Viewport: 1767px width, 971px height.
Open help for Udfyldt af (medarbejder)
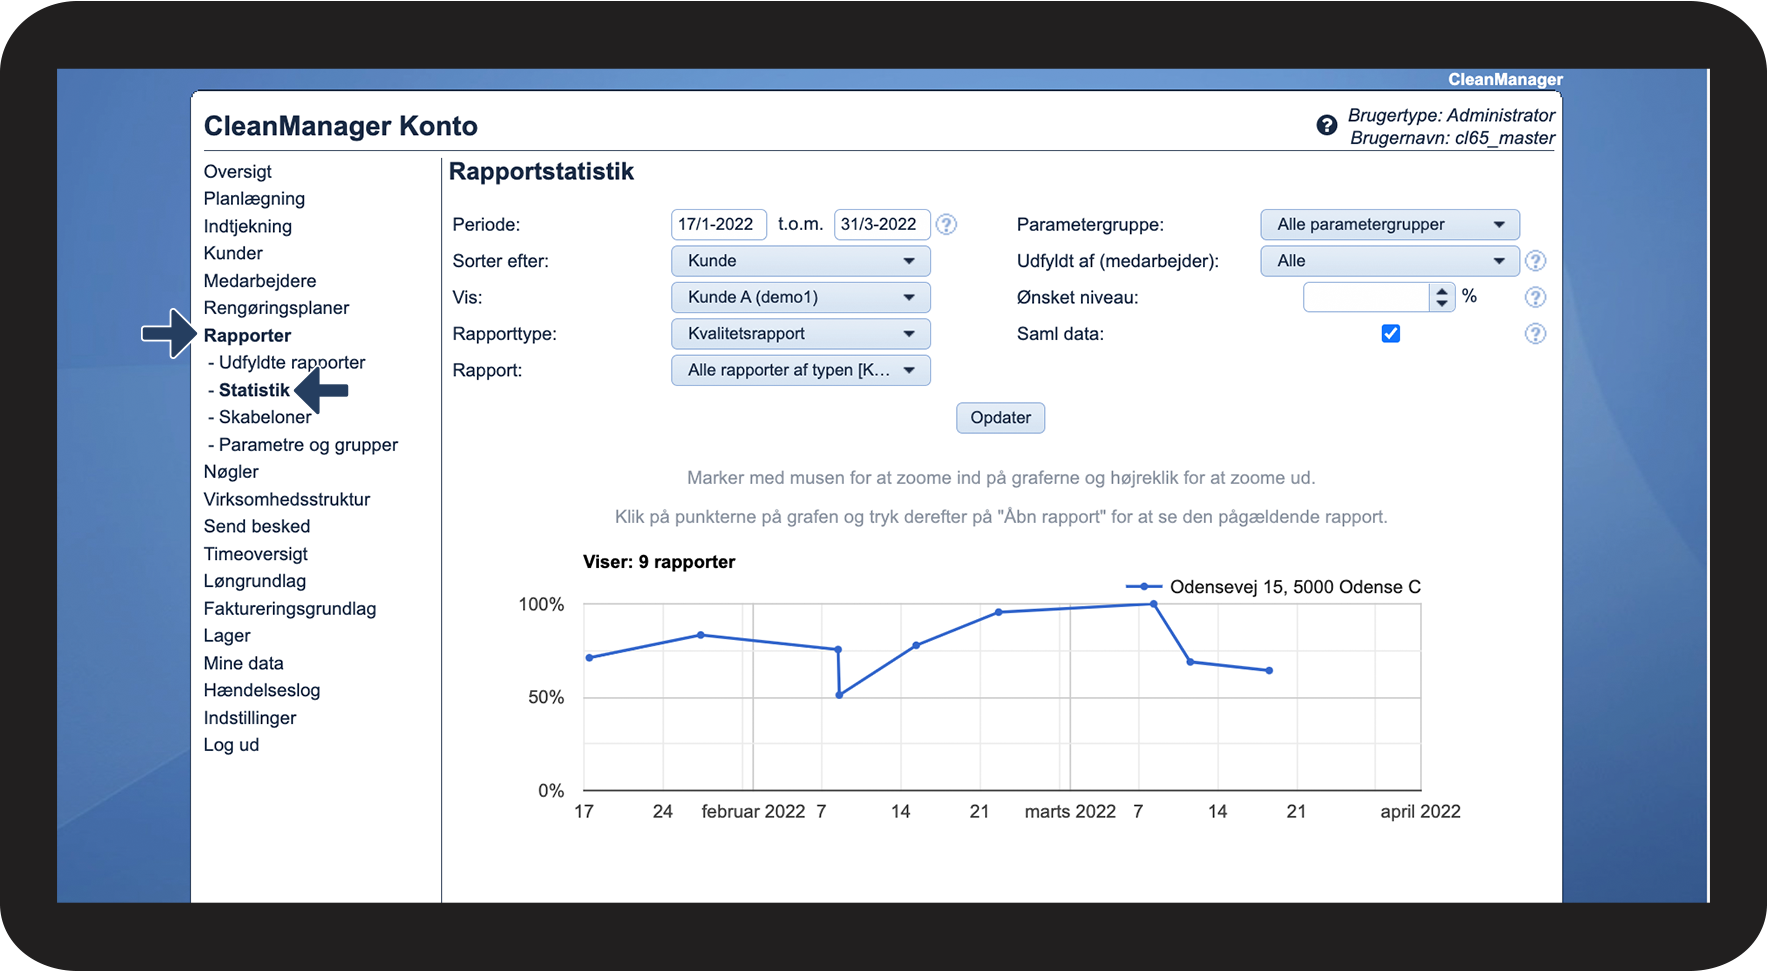click(1535, 261)
